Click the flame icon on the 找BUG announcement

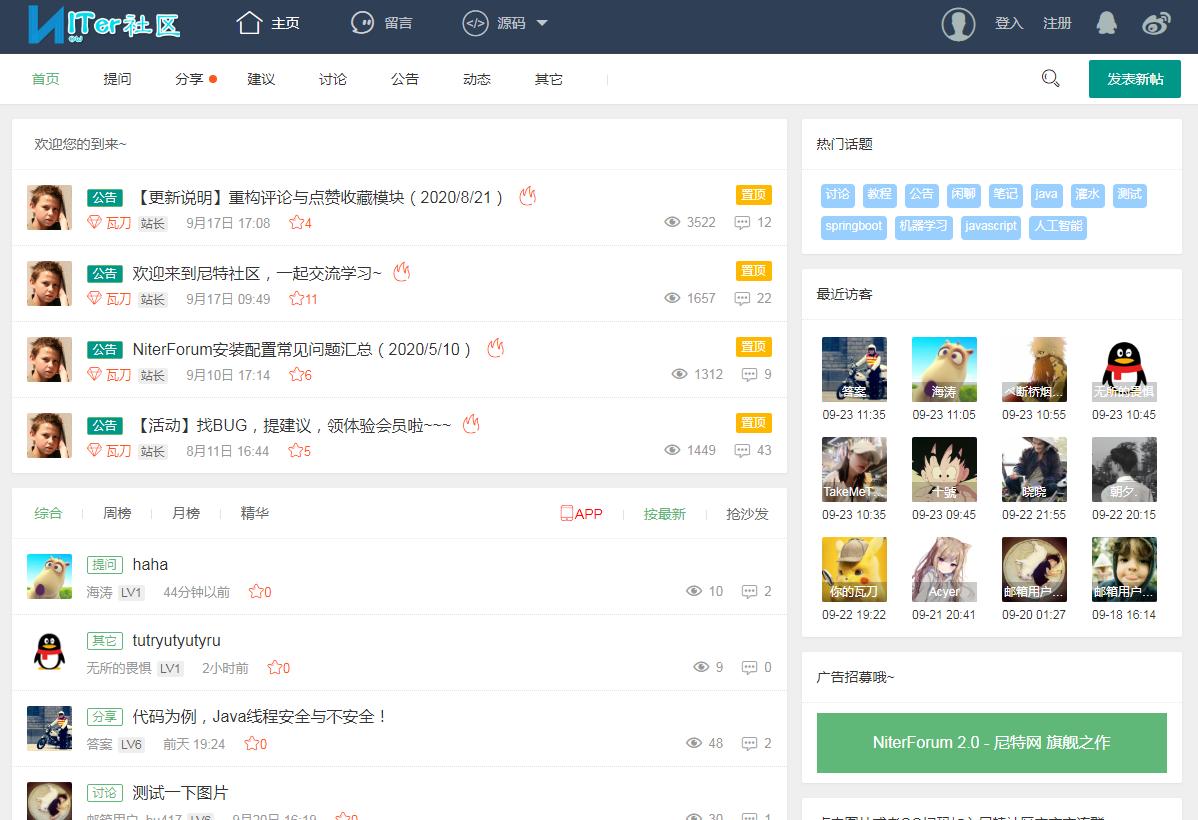(471, 424)
